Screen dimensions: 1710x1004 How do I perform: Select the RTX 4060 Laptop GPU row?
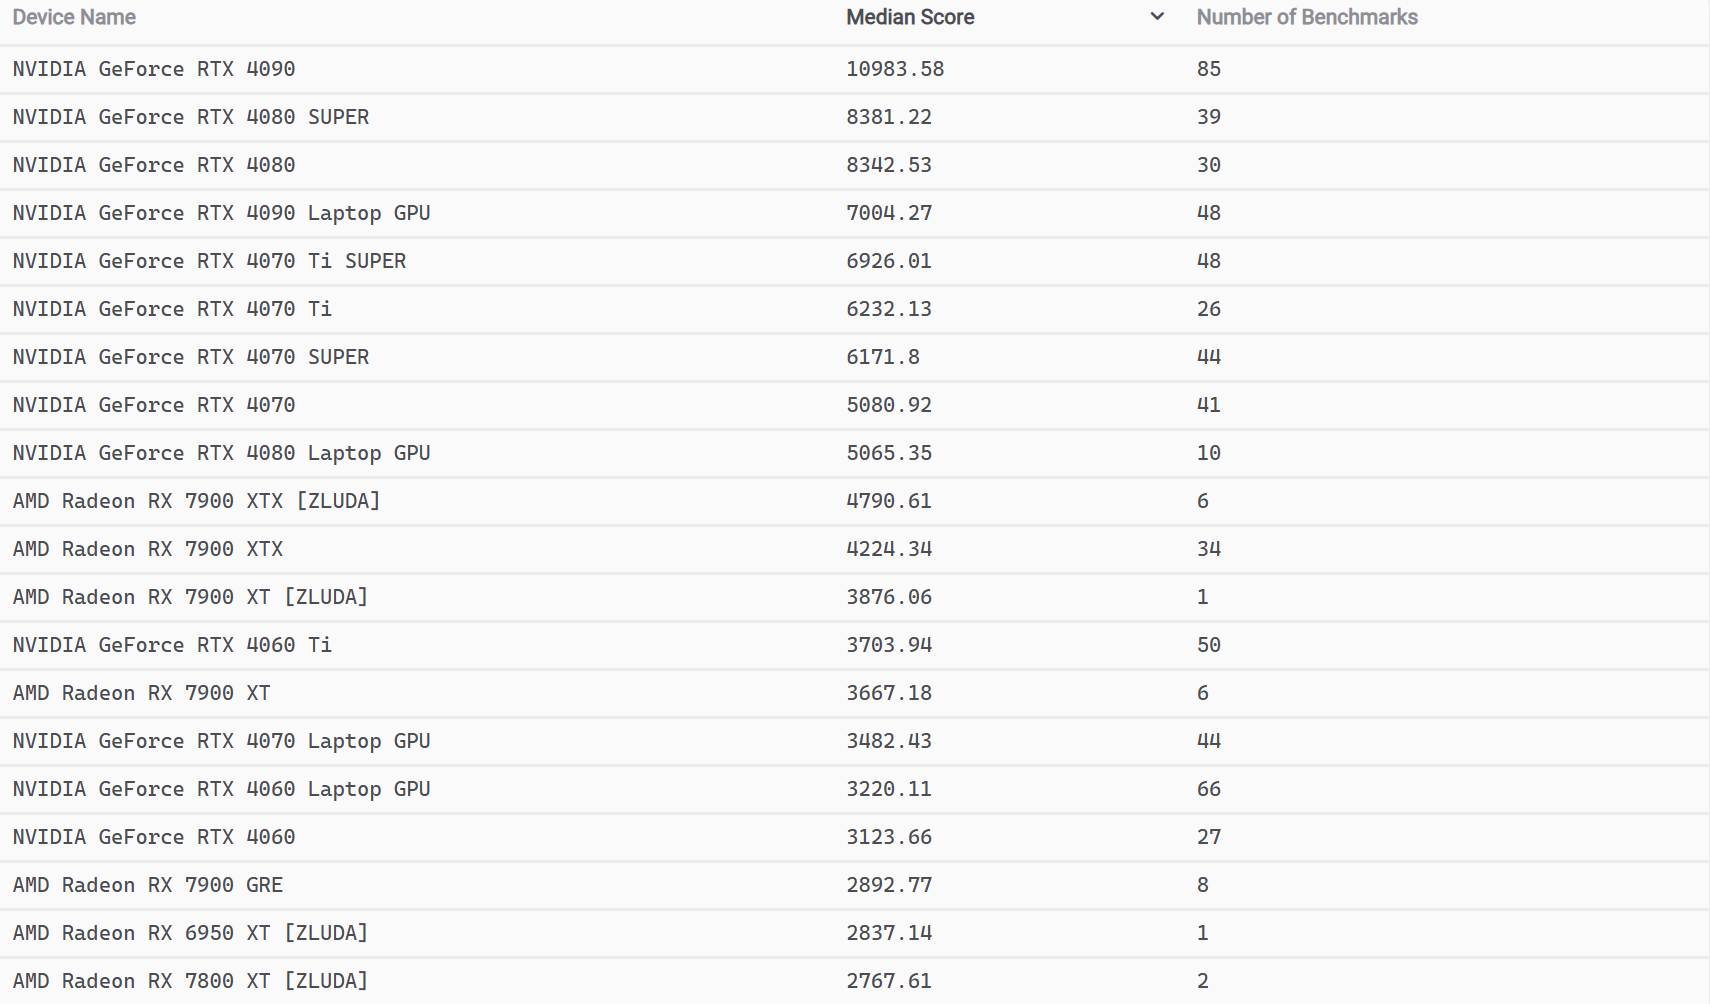pyautogui.click(x=855, y=789)
